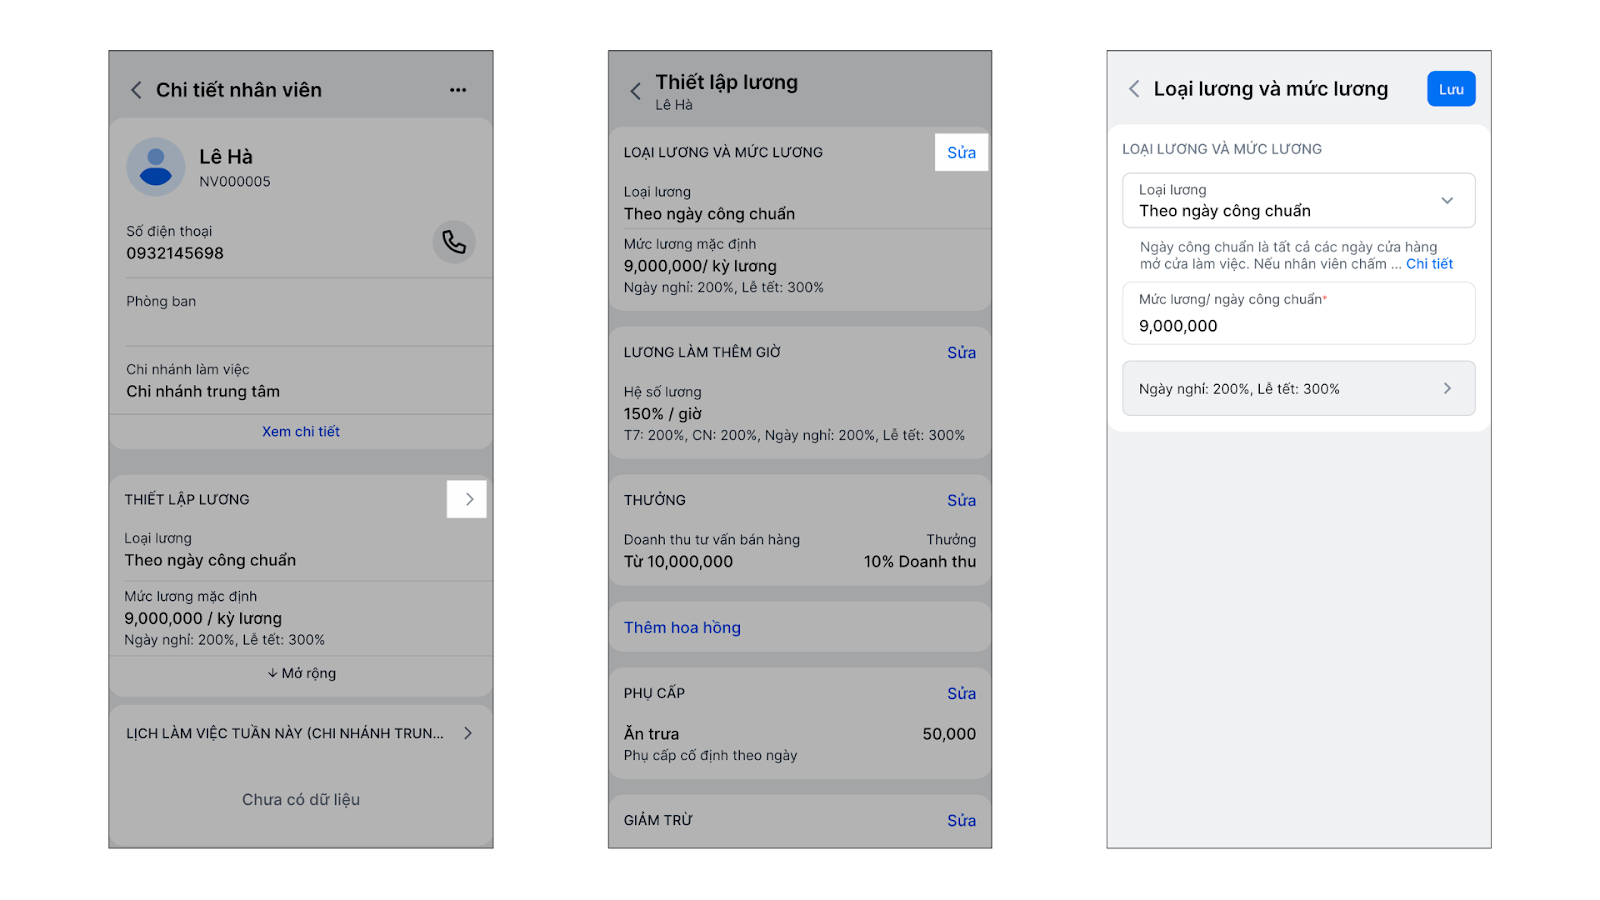Image resolution: width=1600 pixels, height=900 pixels.
Task: Open Thiết lập lương chevron arrow
Action: pos(467,499)
